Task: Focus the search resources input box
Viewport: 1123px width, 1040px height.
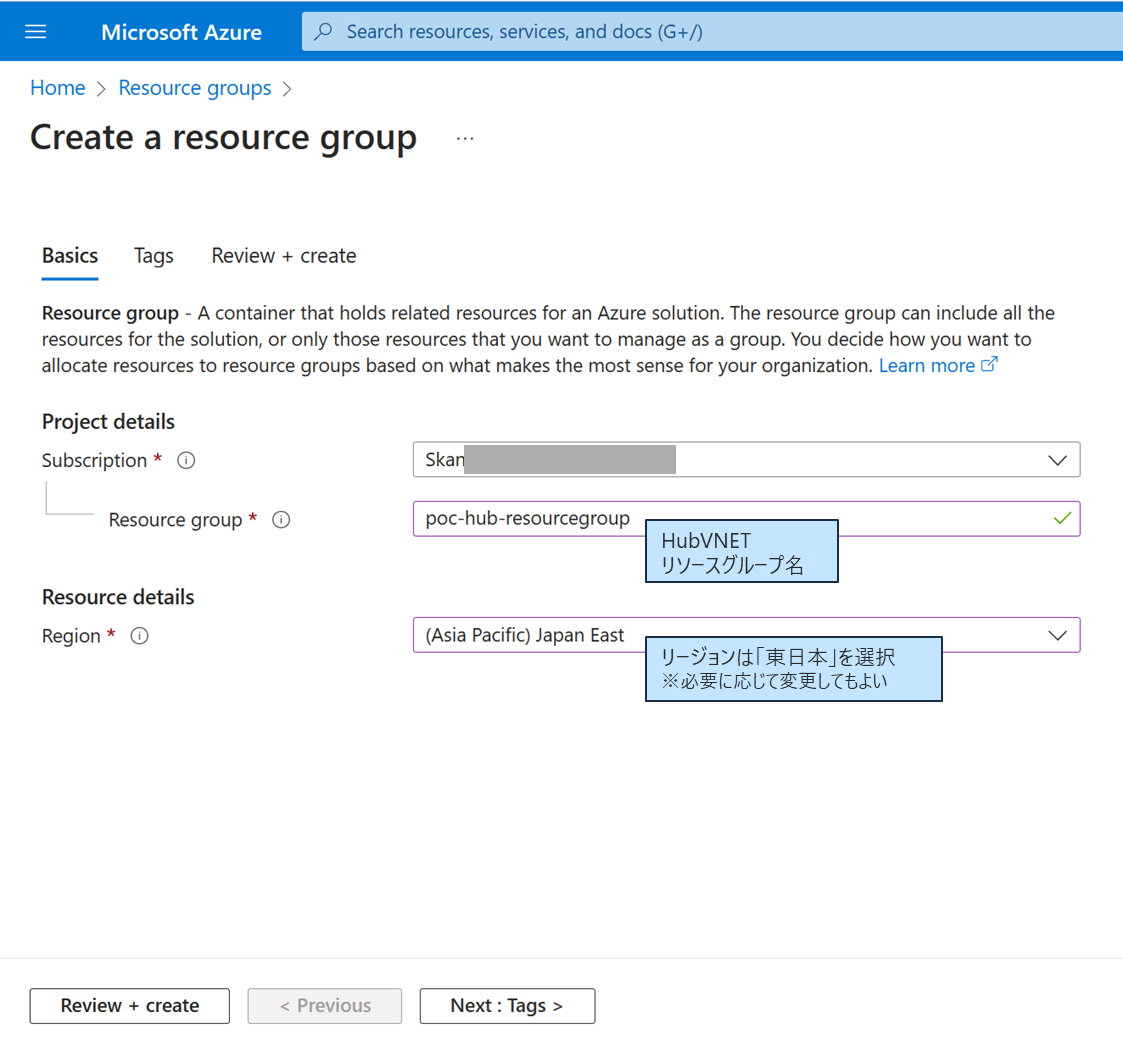Action: [x=712, y=32]
